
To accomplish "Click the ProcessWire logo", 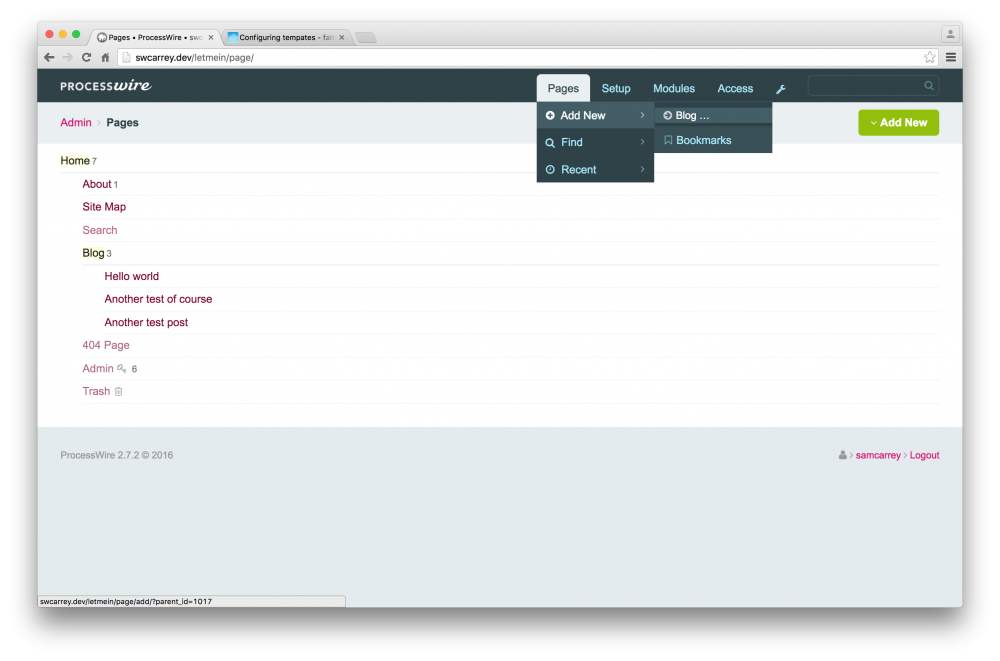I will coord(105,86).
